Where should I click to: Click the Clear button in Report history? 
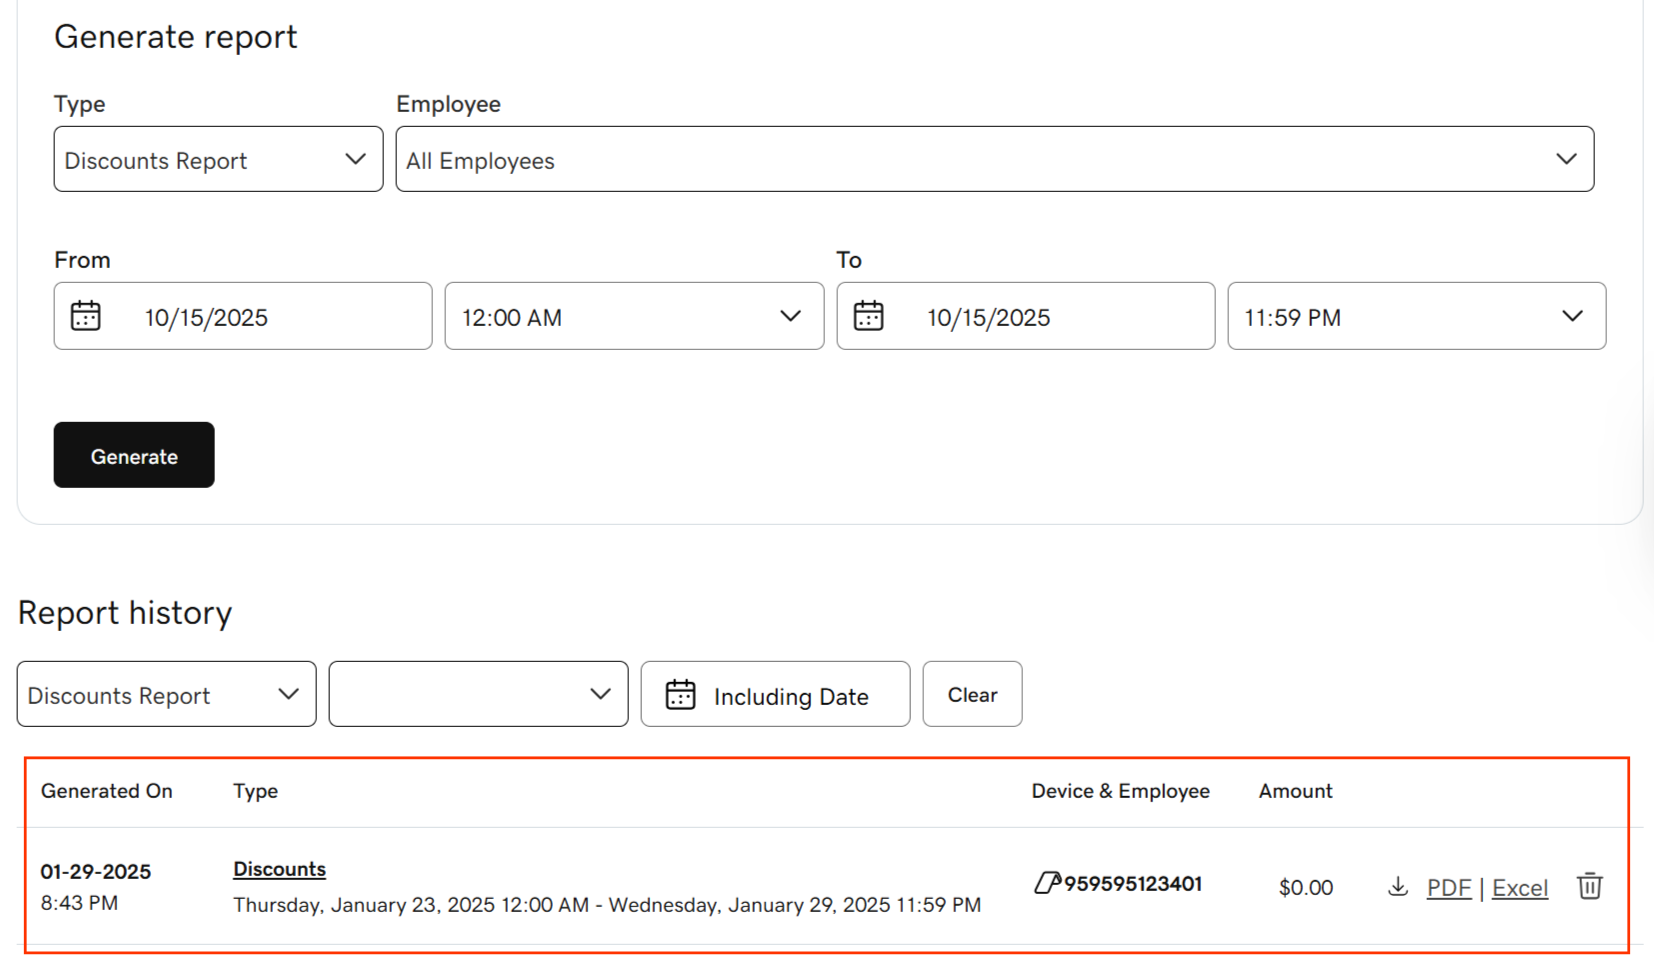click(x=971, y=694)
